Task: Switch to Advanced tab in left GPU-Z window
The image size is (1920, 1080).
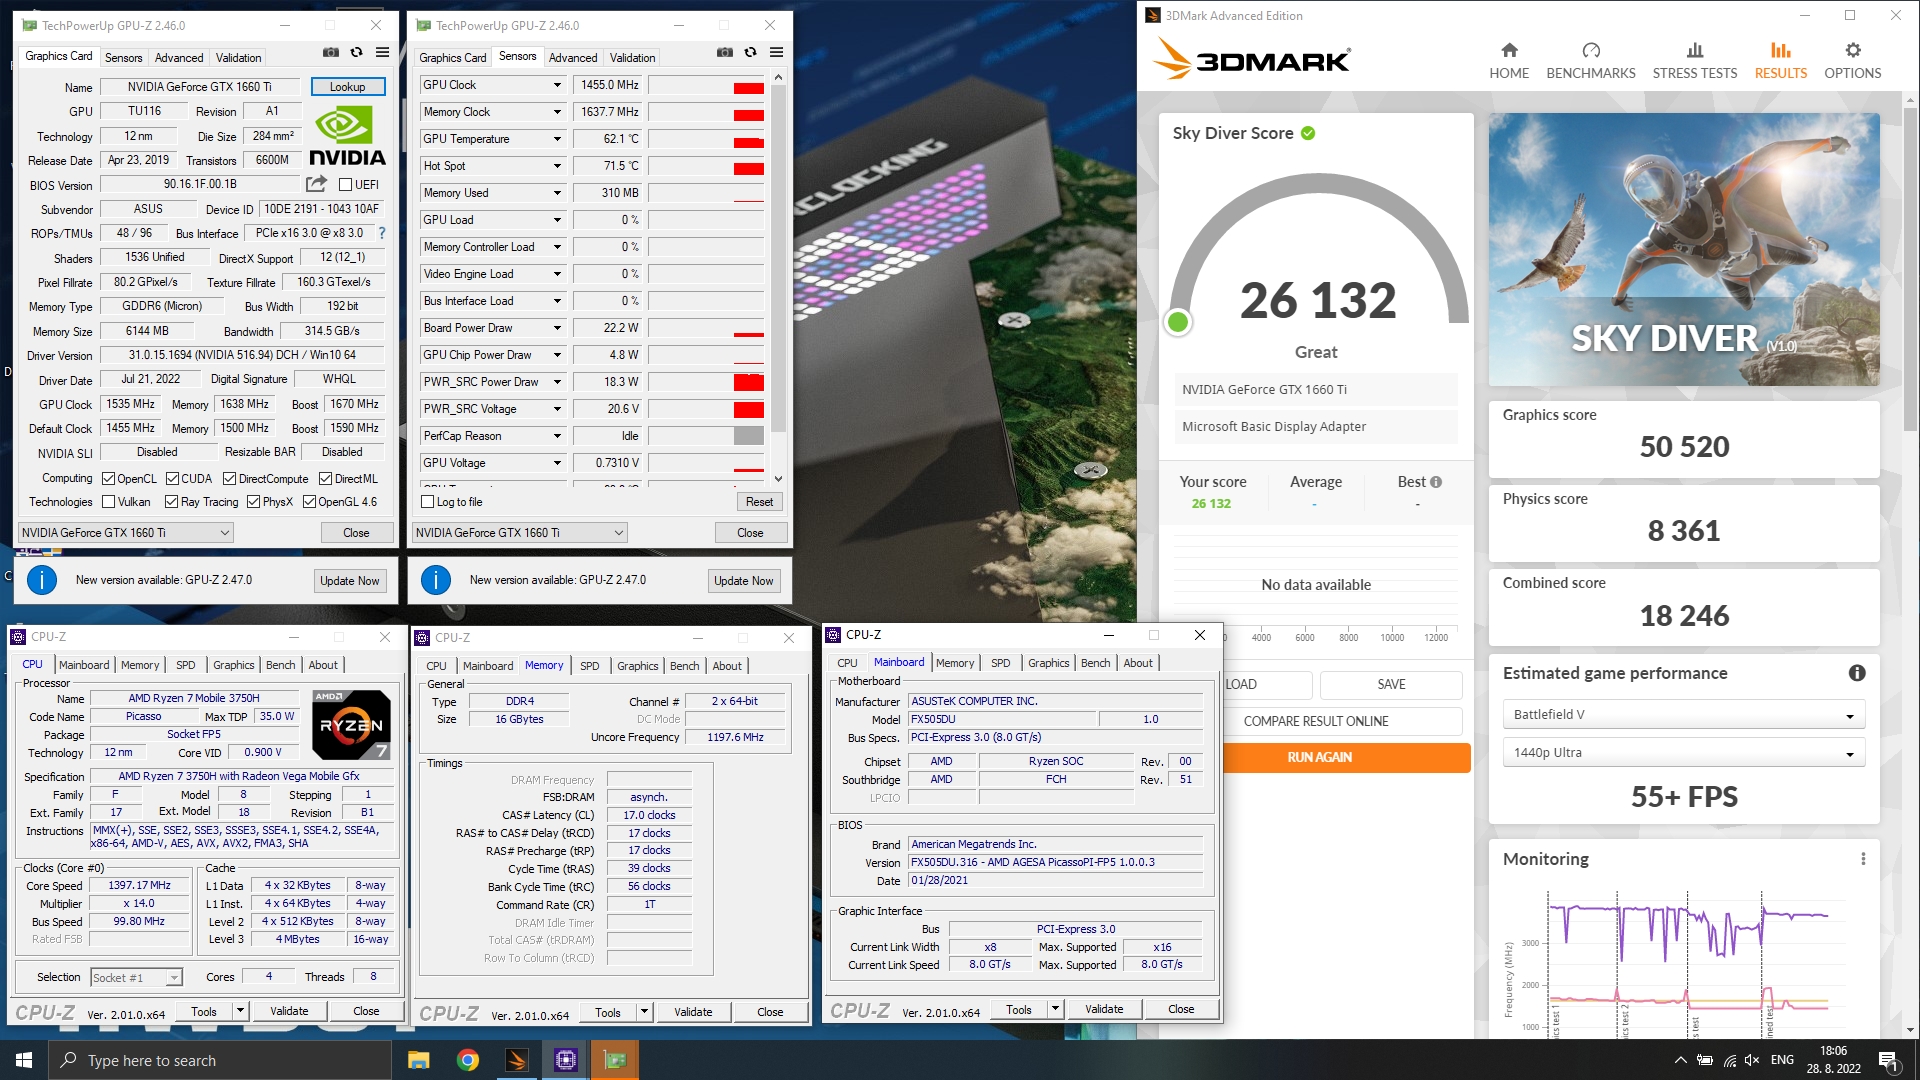Action: pyautogui.click(x=179, y=58)
